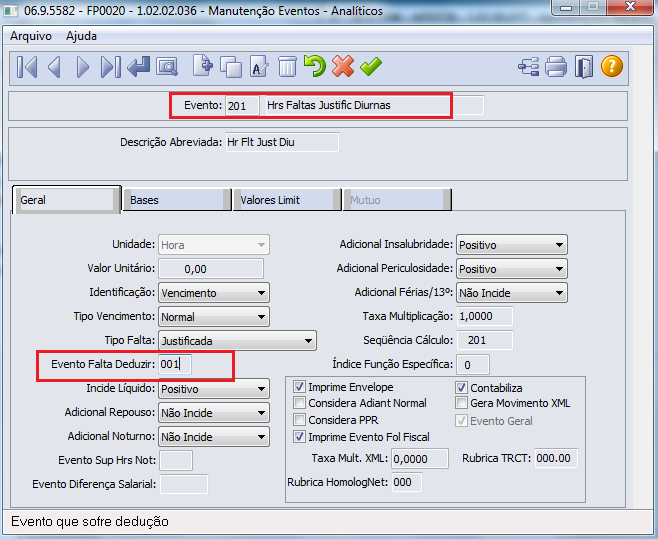Go to the first record
Viewport: 658px width, 539px height.
(x=27, y=67)
